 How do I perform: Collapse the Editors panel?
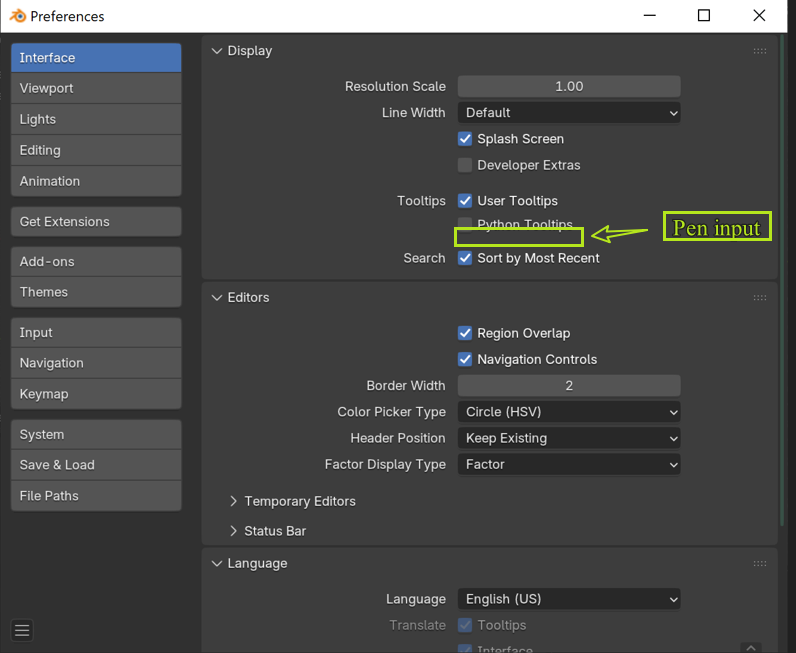[217, 298]
